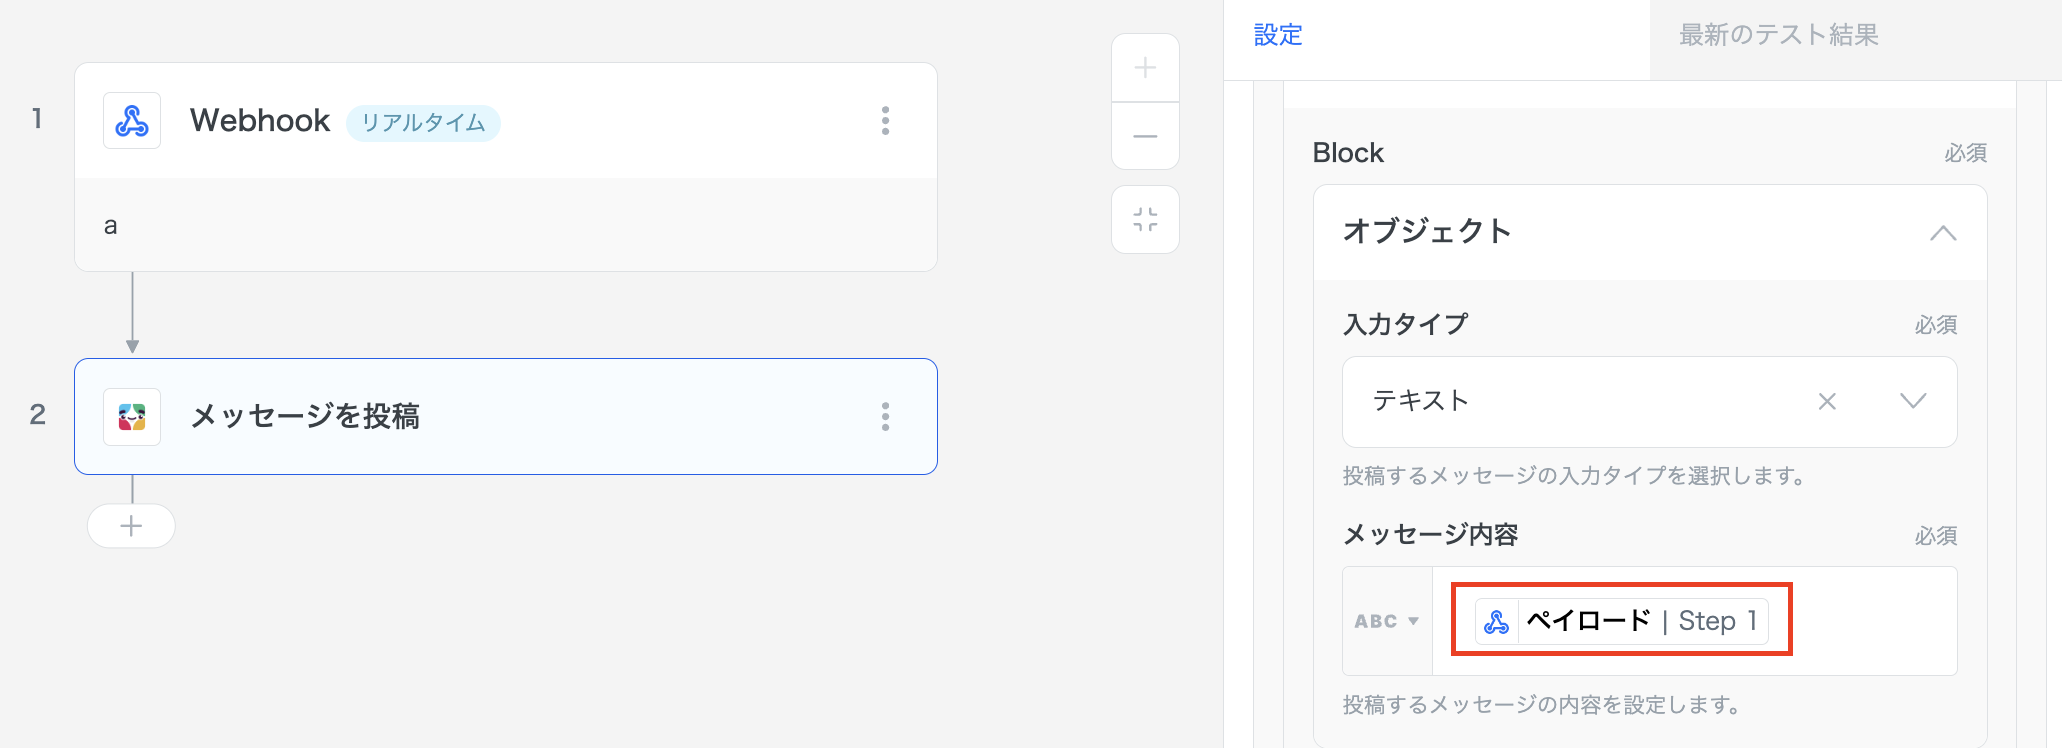Select the 設定 tab
2062x748 pixels.
tap(1276, 35)
